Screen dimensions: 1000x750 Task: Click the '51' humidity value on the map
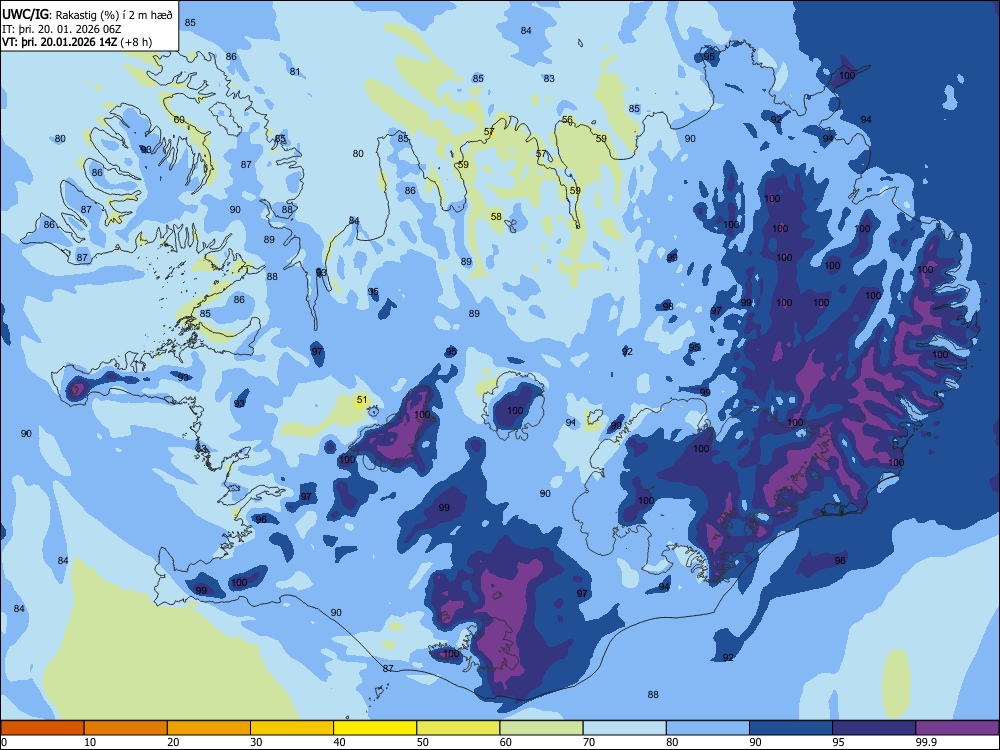pos(362,400)
